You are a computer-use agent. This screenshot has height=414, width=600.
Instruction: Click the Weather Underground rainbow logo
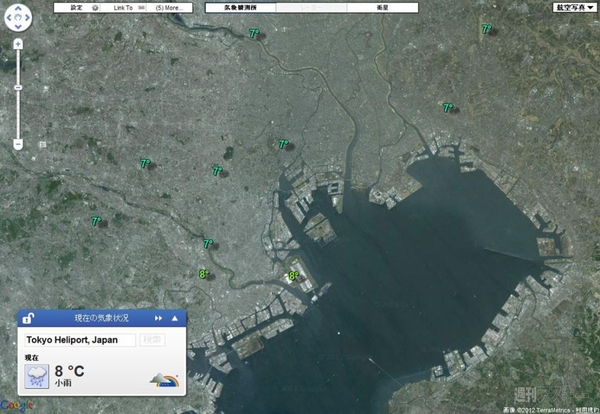165,380
